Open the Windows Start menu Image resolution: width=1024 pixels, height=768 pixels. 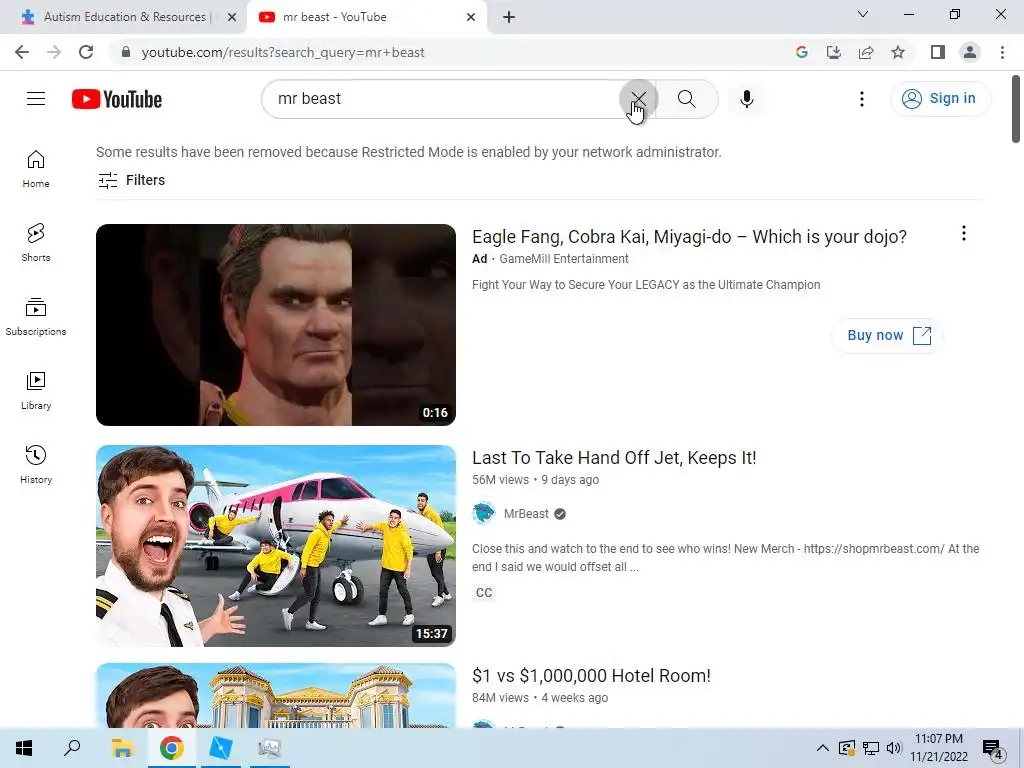(x=24, y=748)
